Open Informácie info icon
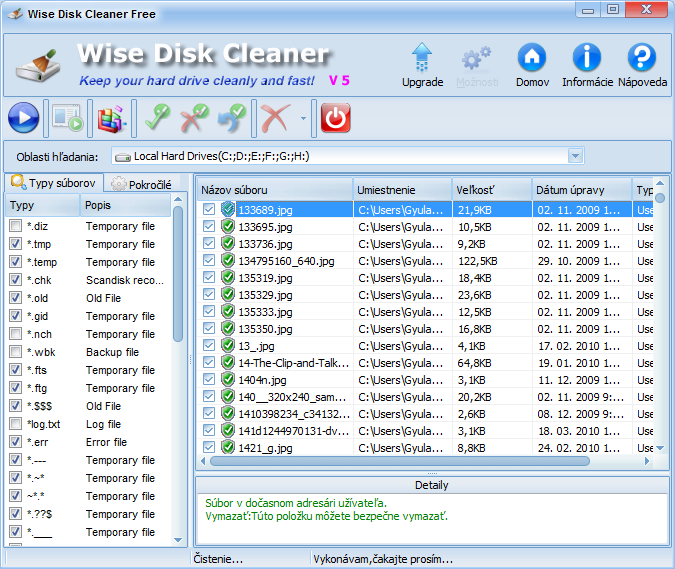This screenshot has height=569, width=675. 587,60
